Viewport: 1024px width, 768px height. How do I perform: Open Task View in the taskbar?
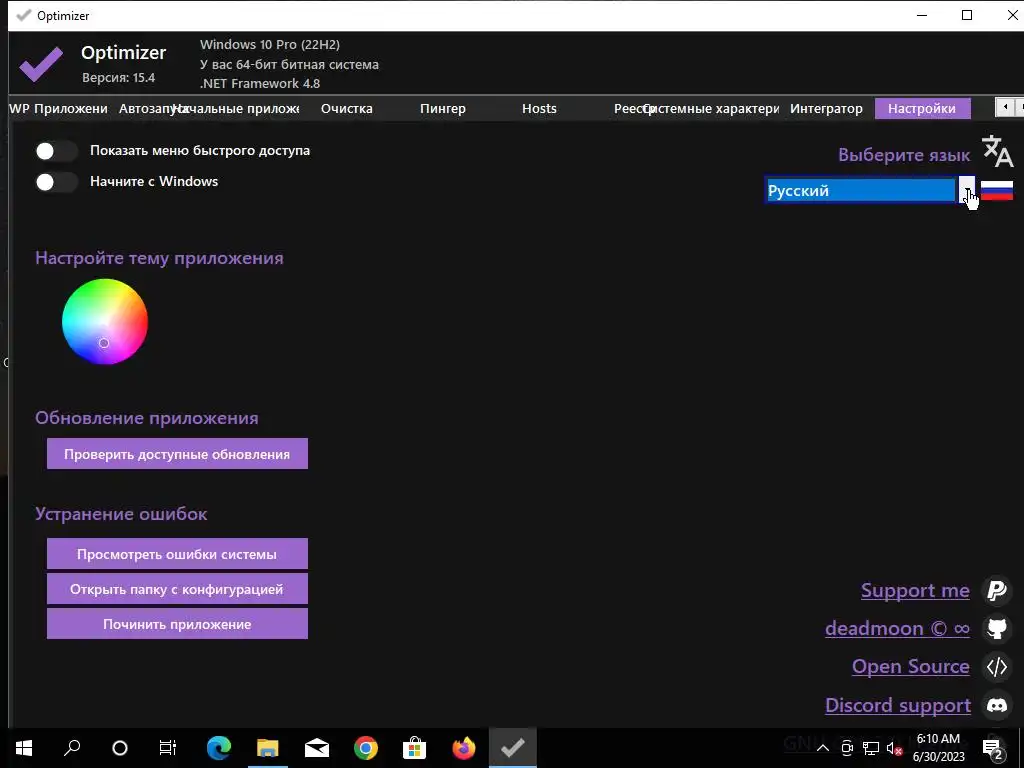pos(168,748)
